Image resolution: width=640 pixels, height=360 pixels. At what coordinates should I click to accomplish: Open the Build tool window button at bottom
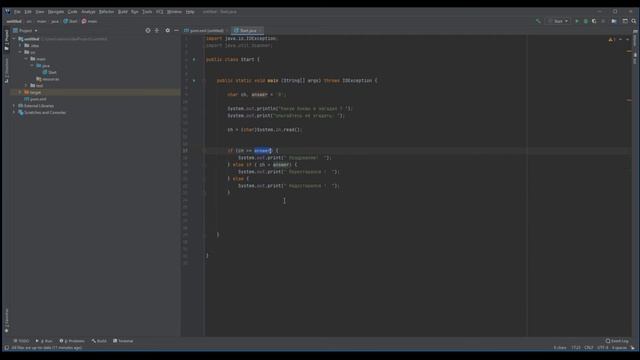tap(99, 341)
